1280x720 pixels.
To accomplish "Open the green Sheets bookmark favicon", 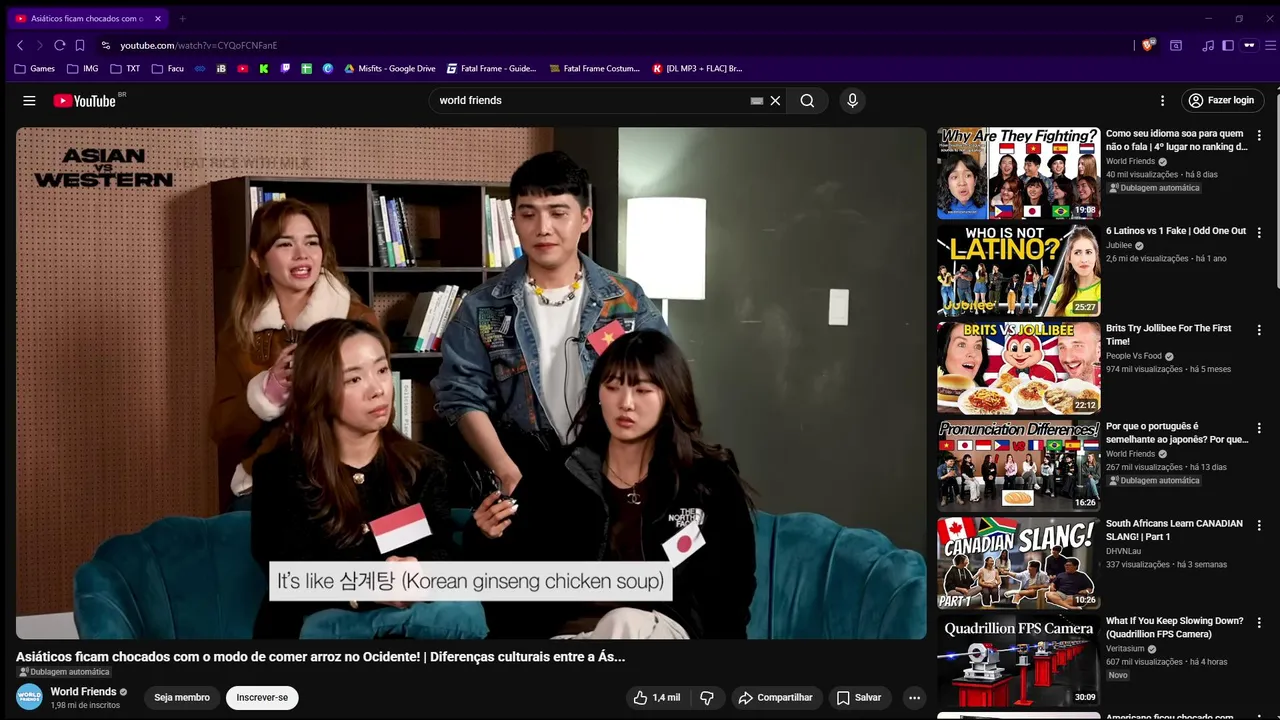I will [306, 69].
